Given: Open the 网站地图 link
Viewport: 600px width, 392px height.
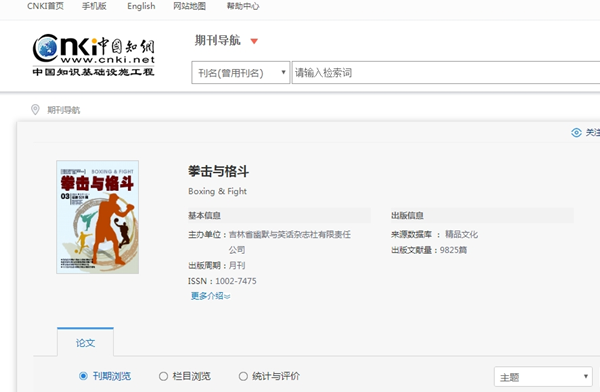Looking at the screenshot, I should pos(189,6).
